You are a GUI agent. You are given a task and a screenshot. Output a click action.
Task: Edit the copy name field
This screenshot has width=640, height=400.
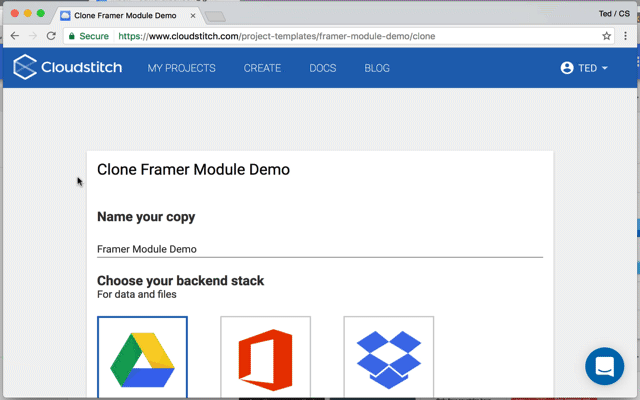click(320, 249)
